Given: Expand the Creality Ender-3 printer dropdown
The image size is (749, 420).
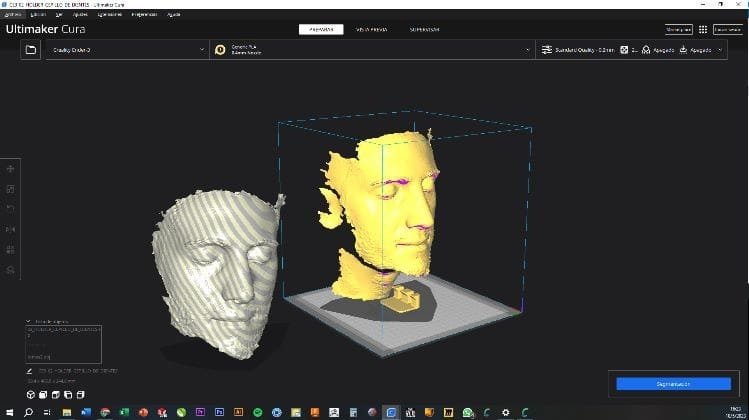Looking at the screenshot, I should click(x=128, y=50).
